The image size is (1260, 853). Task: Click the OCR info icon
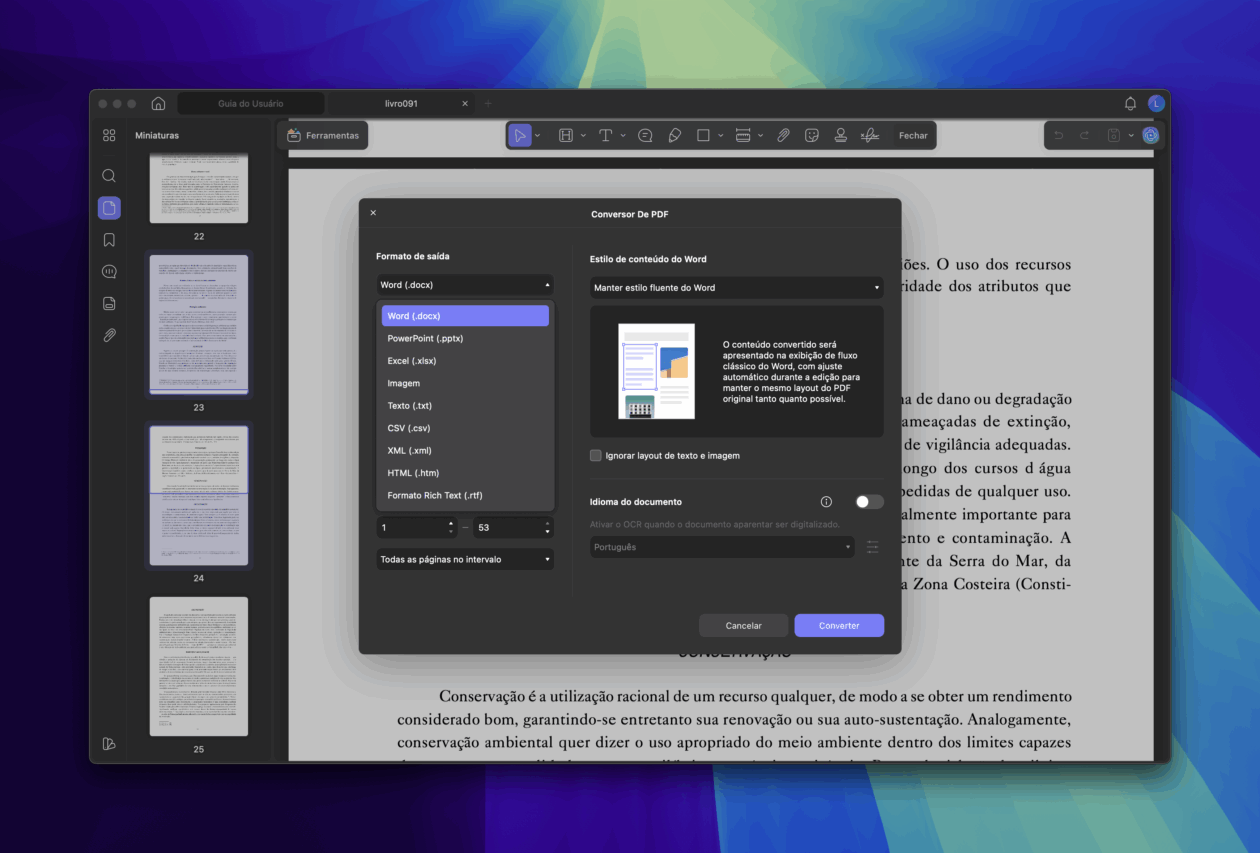point(826,502)
